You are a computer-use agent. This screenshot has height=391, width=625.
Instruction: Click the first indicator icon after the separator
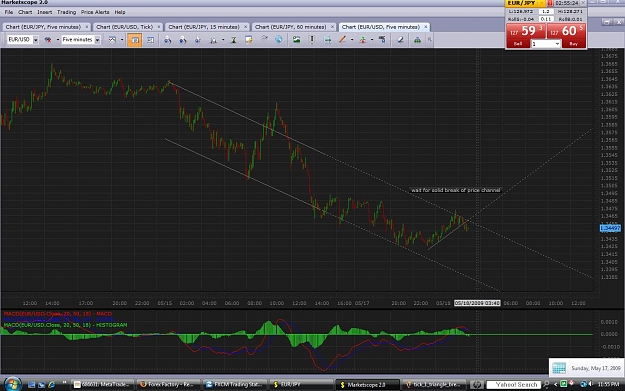pyautogui.click(x=167, y=40)
